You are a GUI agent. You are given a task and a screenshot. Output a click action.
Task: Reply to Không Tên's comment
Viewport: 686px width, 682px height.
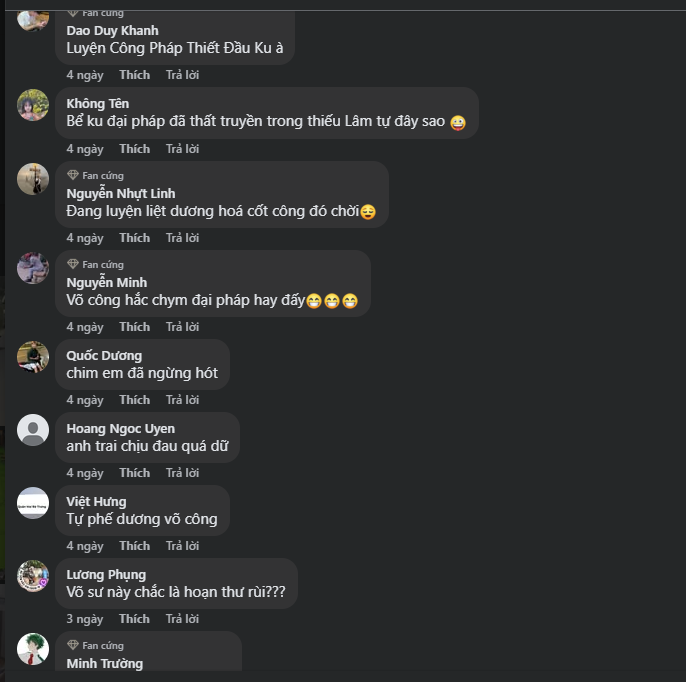click(182, 149)
